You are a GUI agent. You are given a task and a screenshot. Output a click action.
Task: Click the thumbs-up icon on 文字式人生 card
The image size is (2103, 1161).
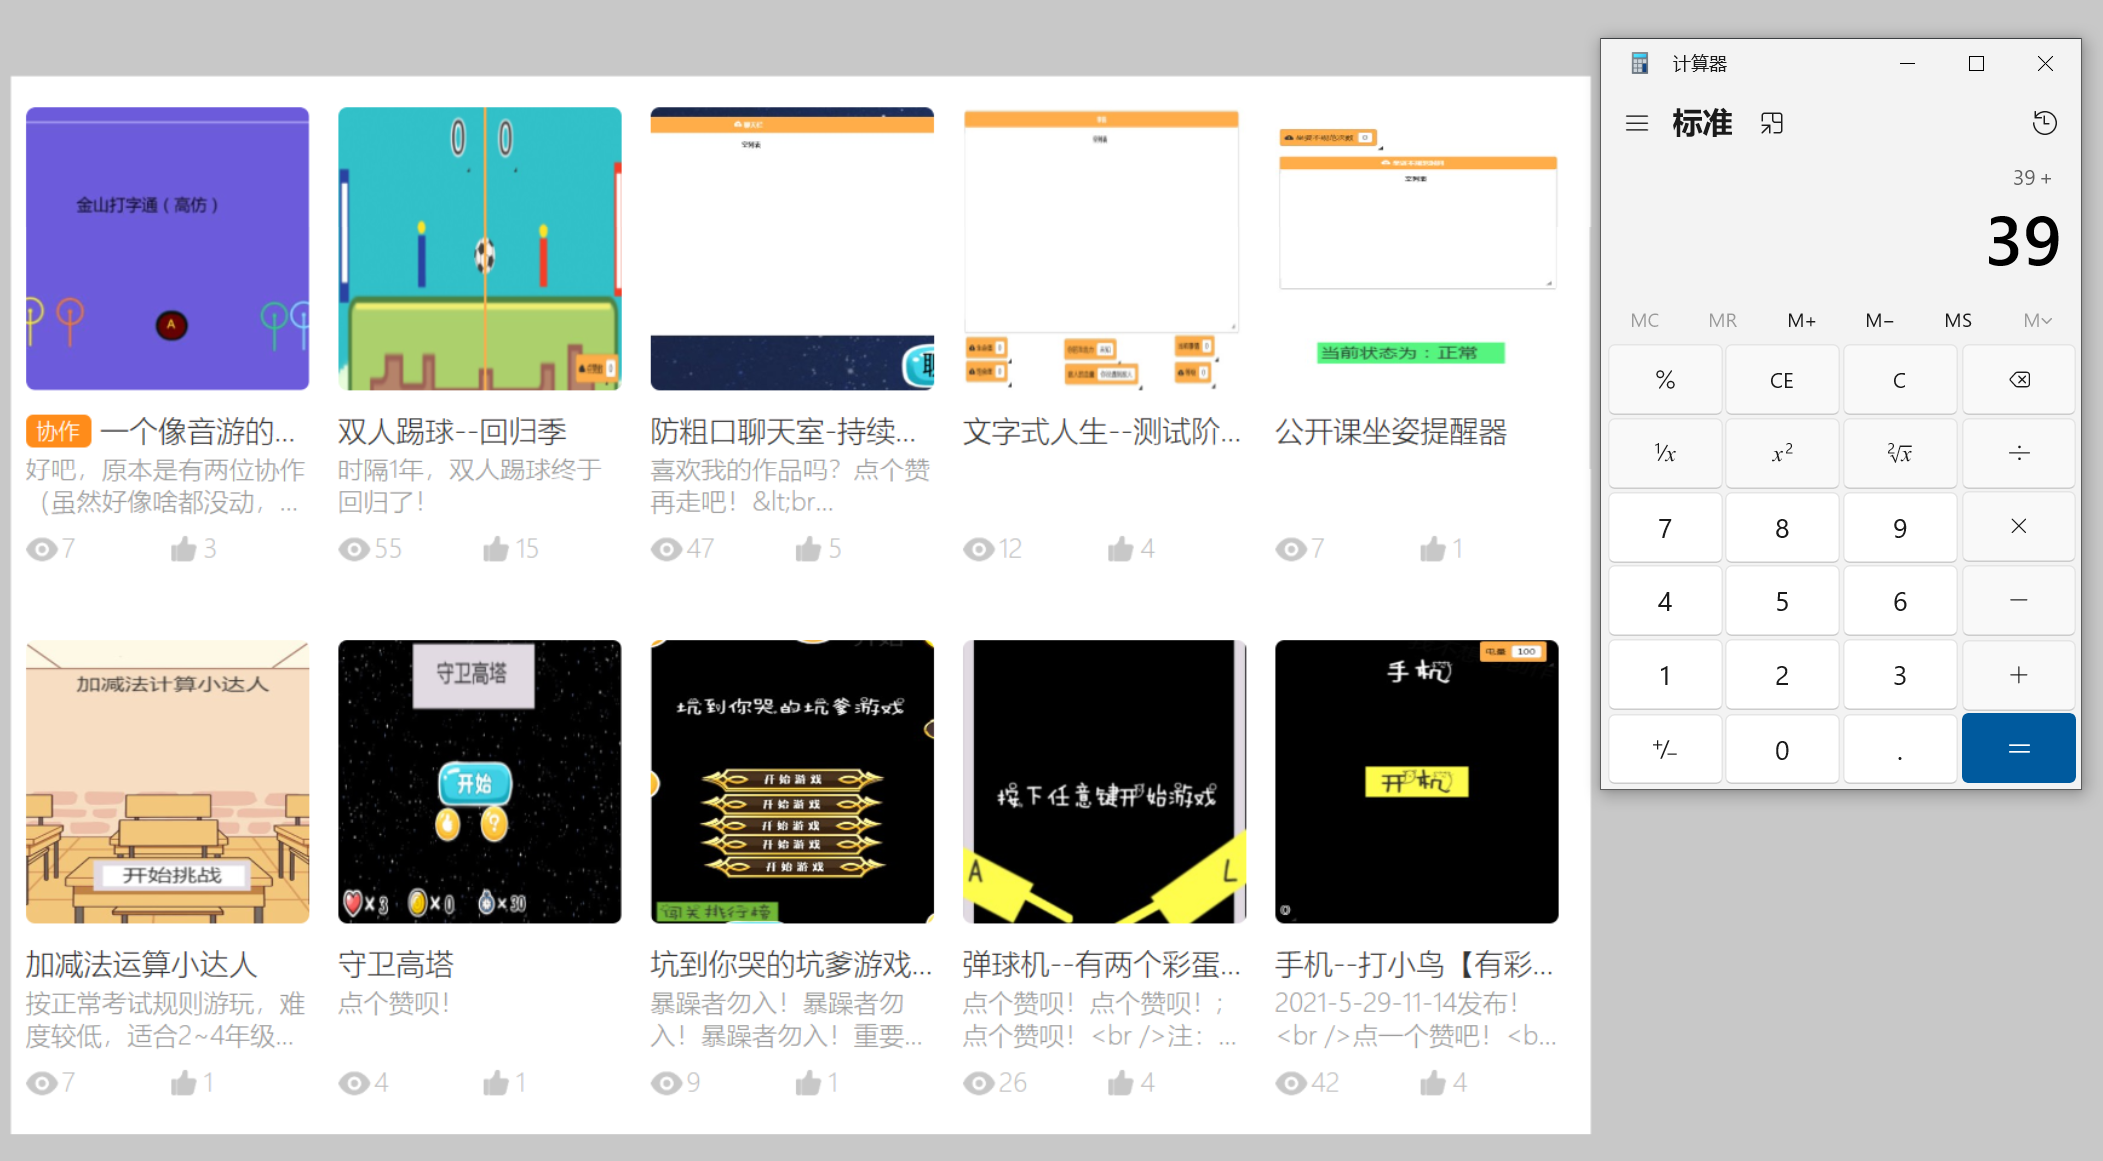click(1121, 548)
